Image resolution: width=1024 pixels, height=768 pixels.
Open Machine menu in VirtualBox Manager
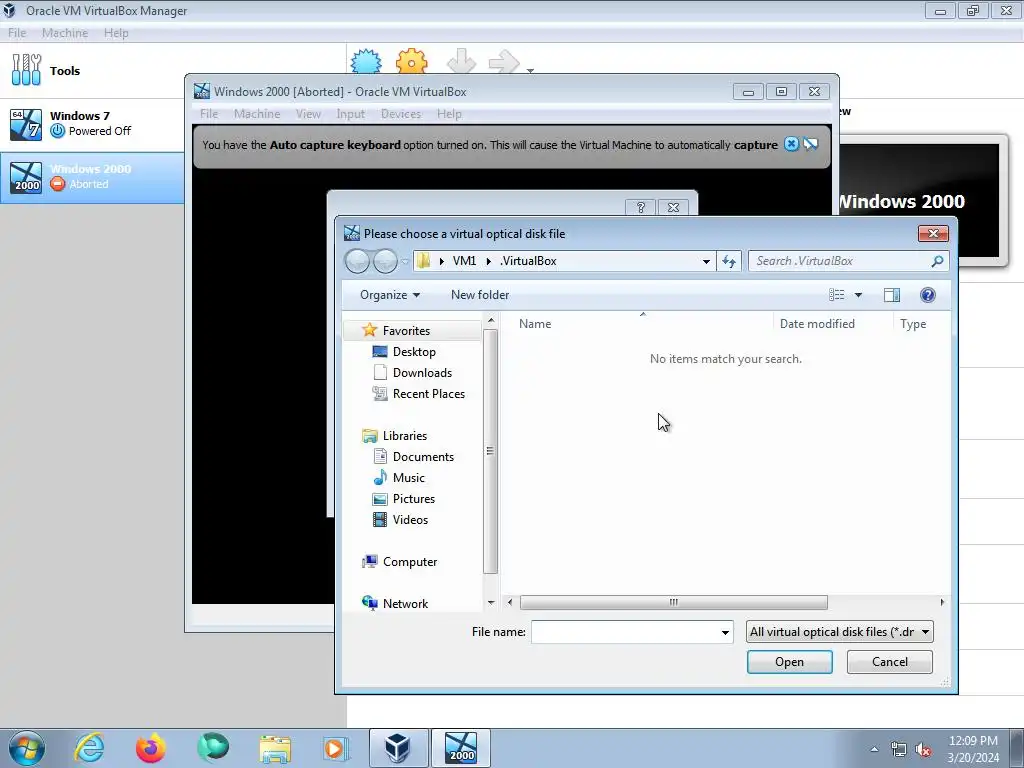pyautogui.click(x=65, y=33)
